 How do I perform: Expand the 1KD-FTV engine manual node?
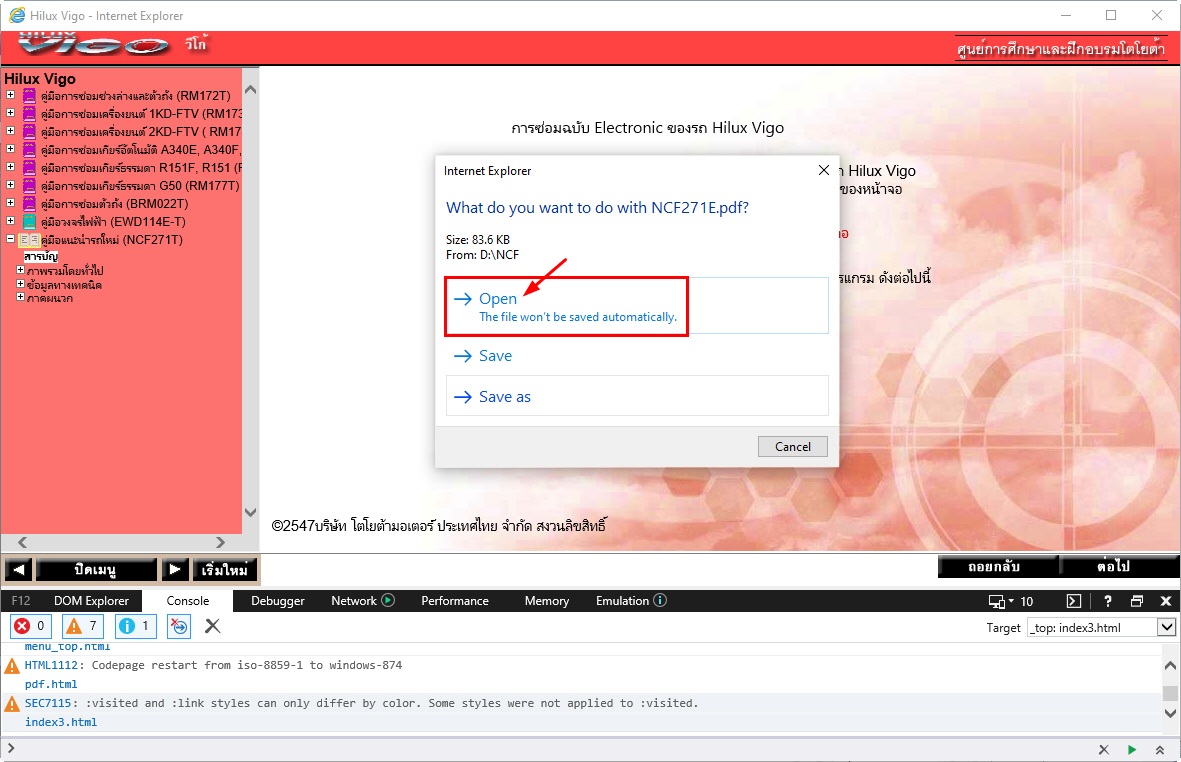[11, 113]
